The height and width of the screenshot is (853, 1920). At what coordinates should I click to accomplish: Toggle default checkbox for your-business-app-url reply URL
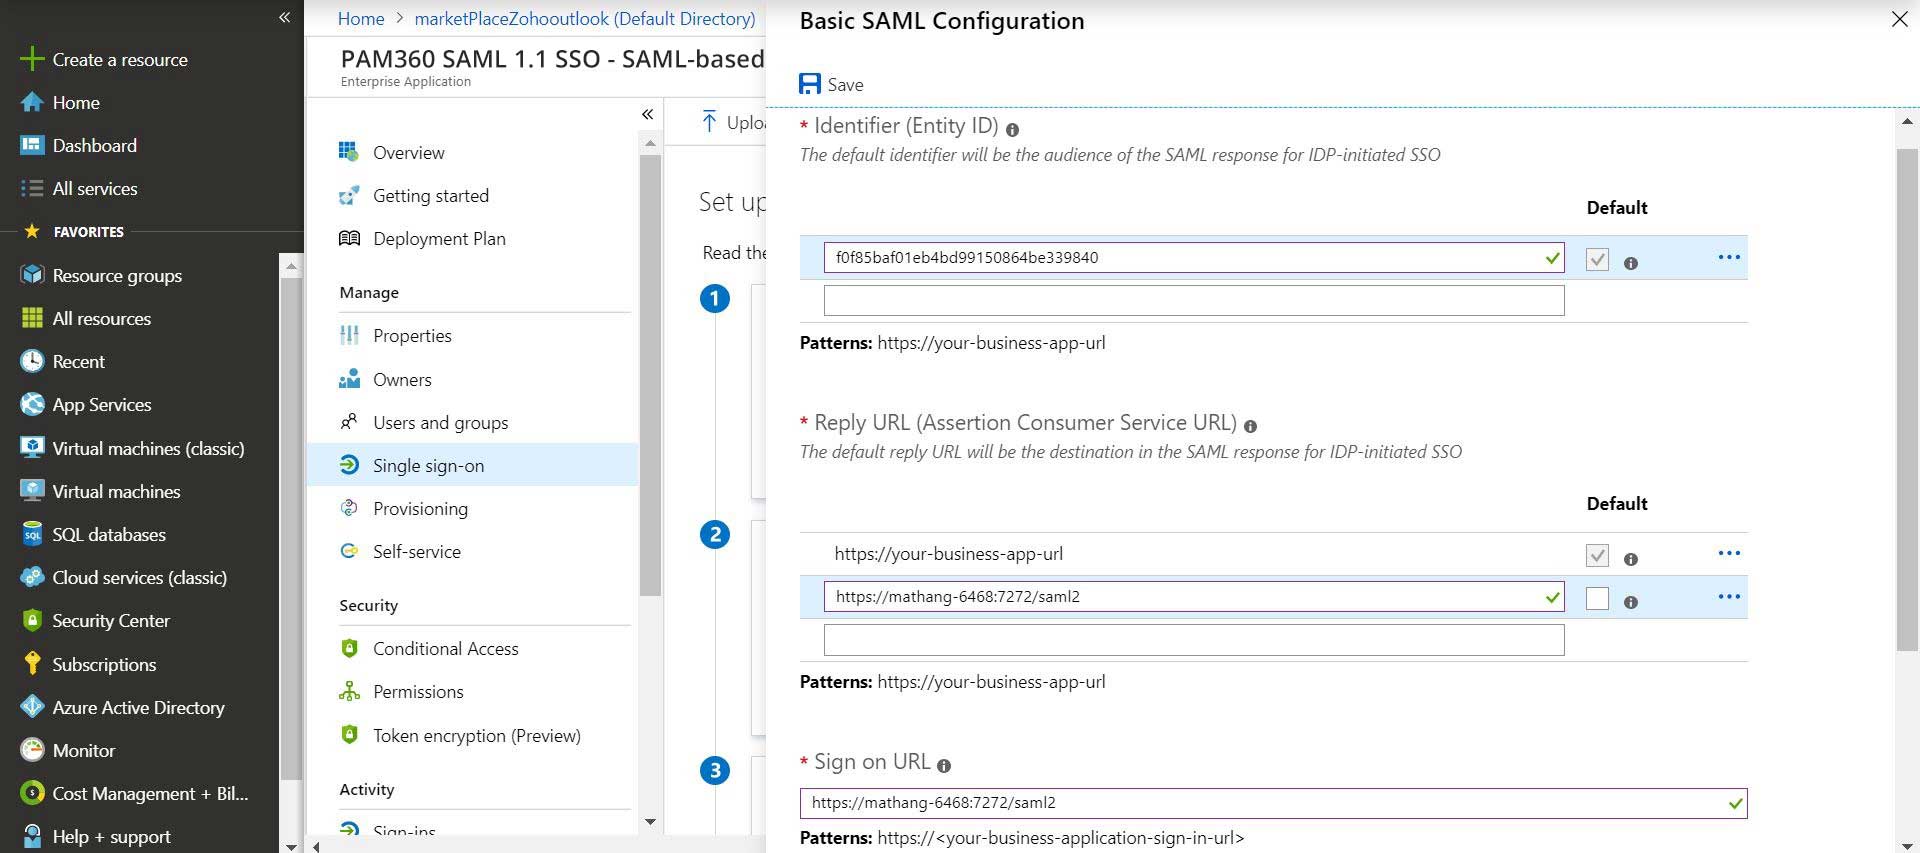1597,555
